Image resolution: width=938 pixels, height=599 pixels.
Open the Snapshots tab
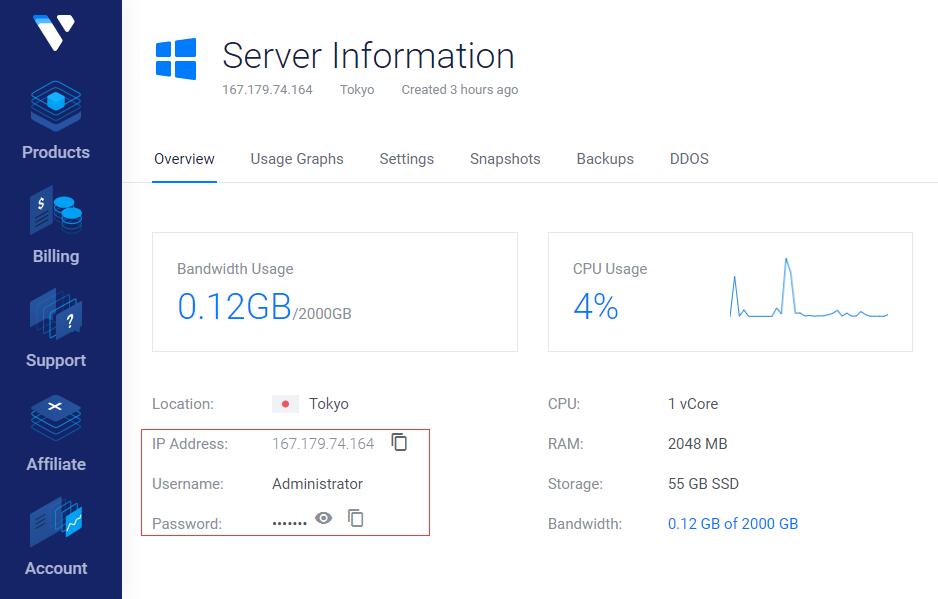[x=505, y=159]
